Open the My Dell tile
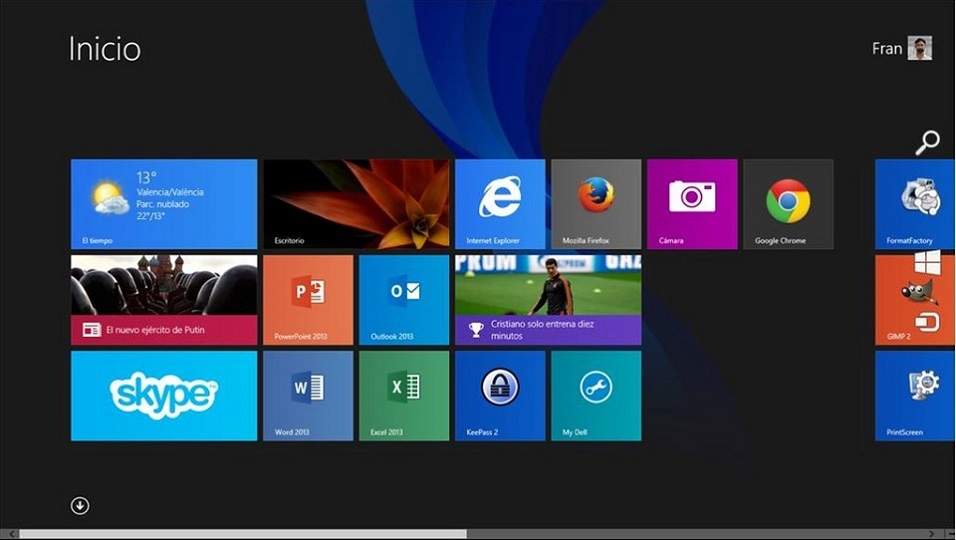The width and height of the screenshot is (956, 540). [x=596, y=396]
